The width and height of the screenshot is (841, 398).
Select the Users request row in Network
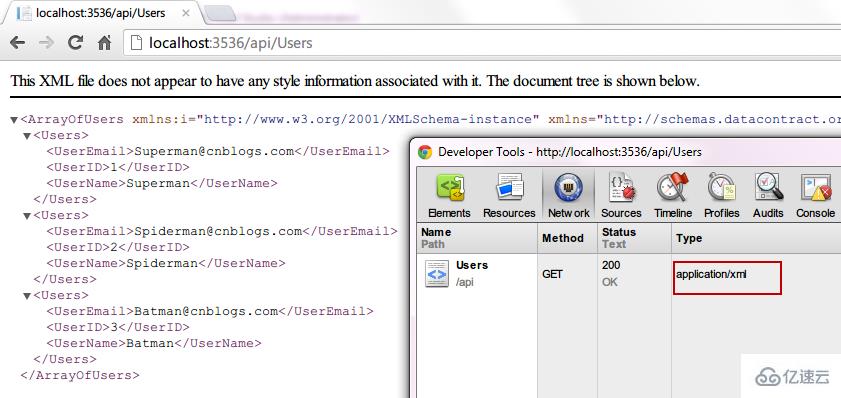pos(629,274)
